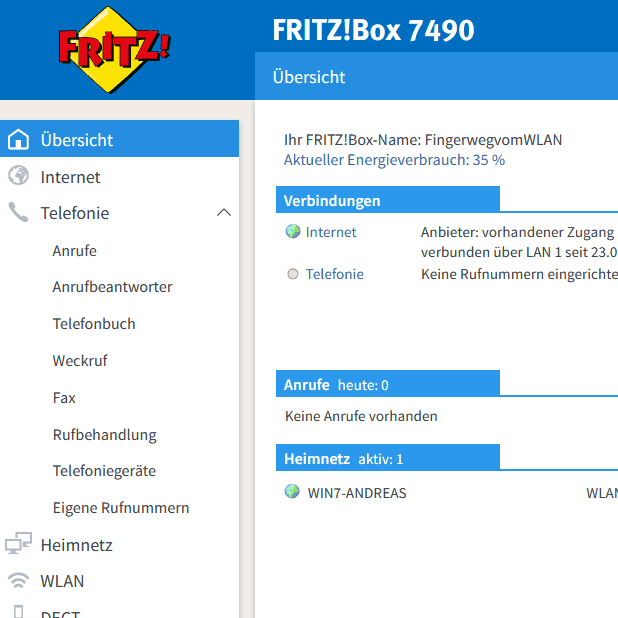
Task: Click the FRITZ!Box-Name FingerwegvomWLAN text
Action: pos(423,140)
